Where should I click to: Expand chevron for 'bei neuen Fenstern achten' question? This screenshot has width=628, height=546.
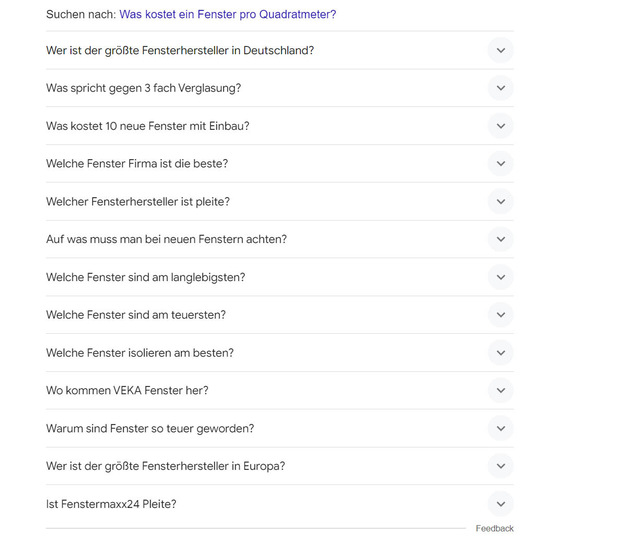click(x=501, y=240)
